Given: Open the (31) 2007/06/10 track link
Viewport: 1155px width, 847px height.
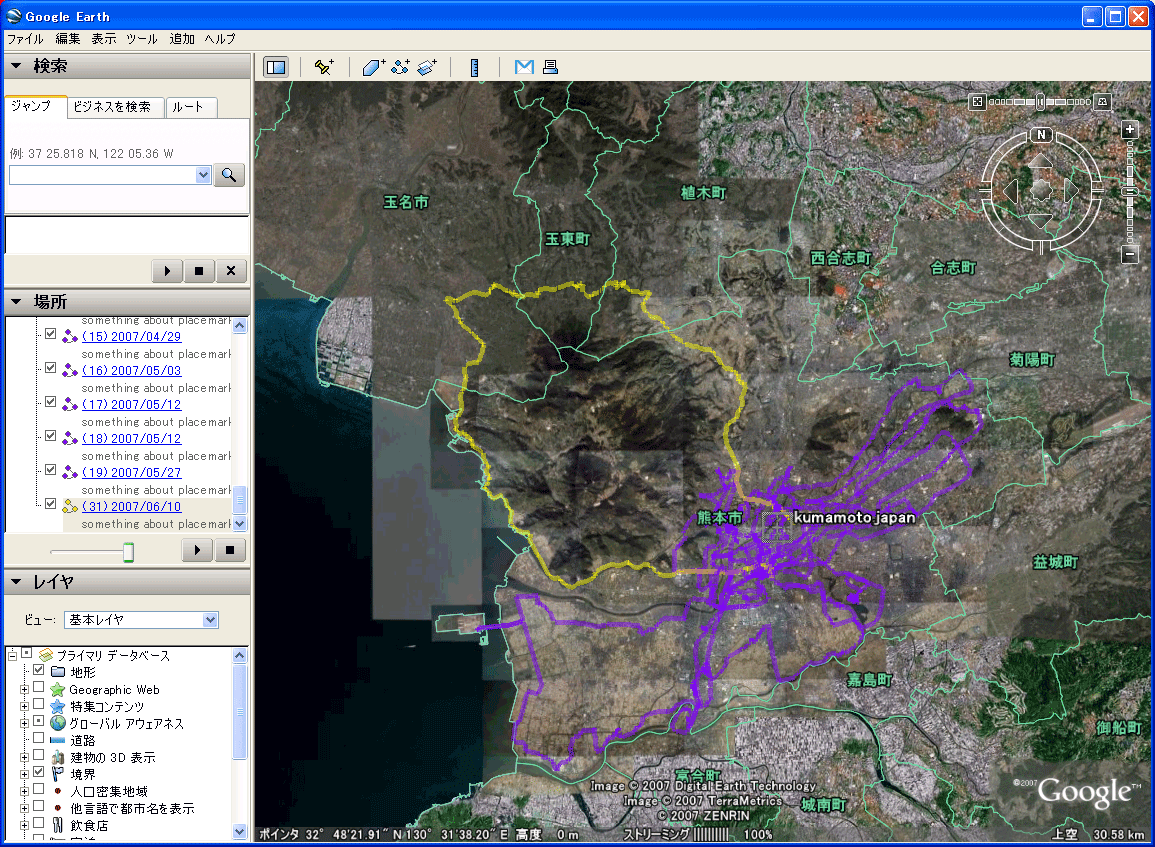Looking at the screenshot, I should [x=131, y=507].
